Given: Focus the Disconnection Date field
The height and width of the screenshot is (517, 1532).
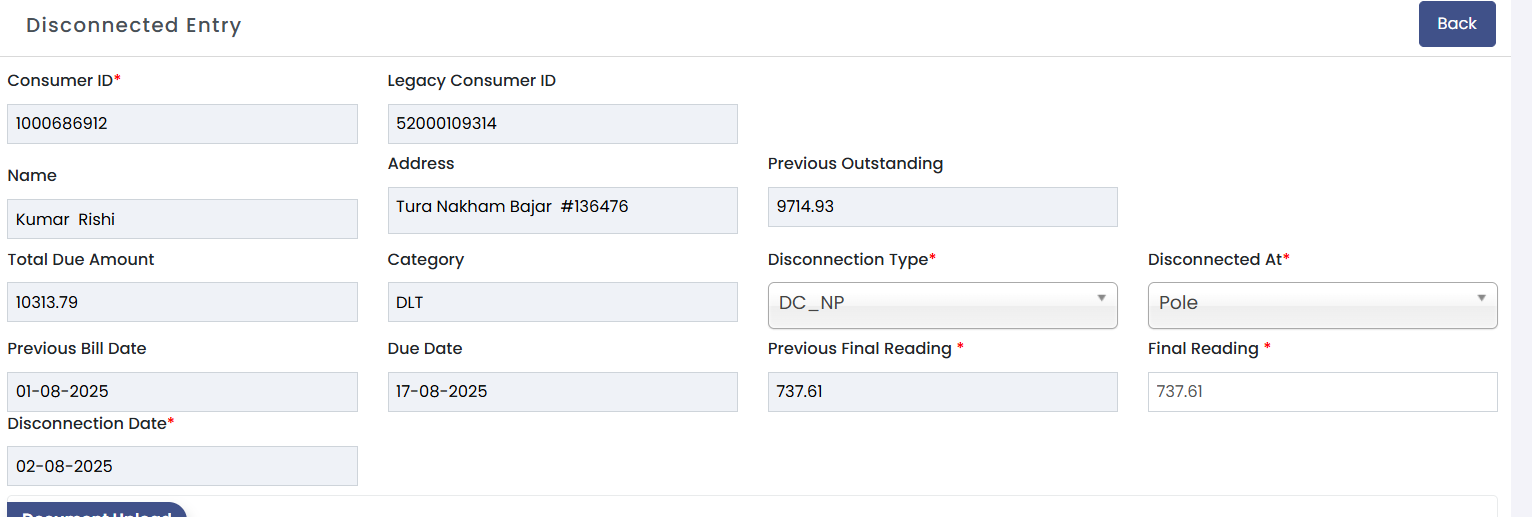Looking at the screenshot, I should click(182, 466).
